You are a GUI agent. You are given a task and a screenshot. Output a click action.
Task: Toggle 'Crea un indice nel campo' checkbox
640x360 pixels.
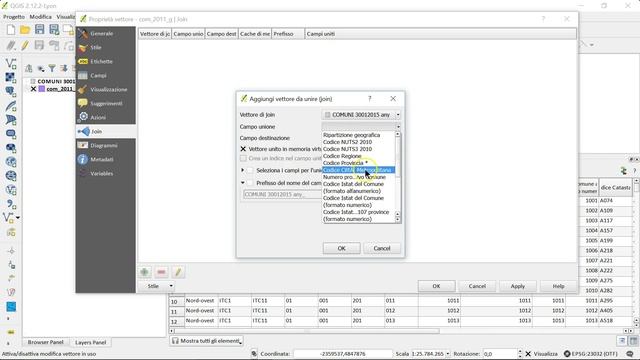pos(243,158)
